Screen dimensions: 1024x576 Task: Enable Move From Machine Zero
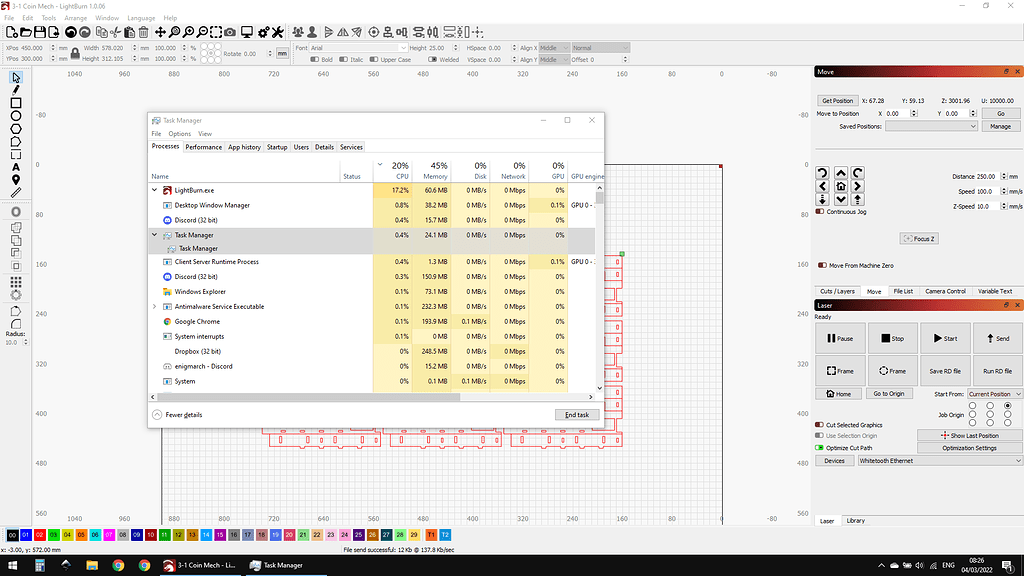click(822, 265)
